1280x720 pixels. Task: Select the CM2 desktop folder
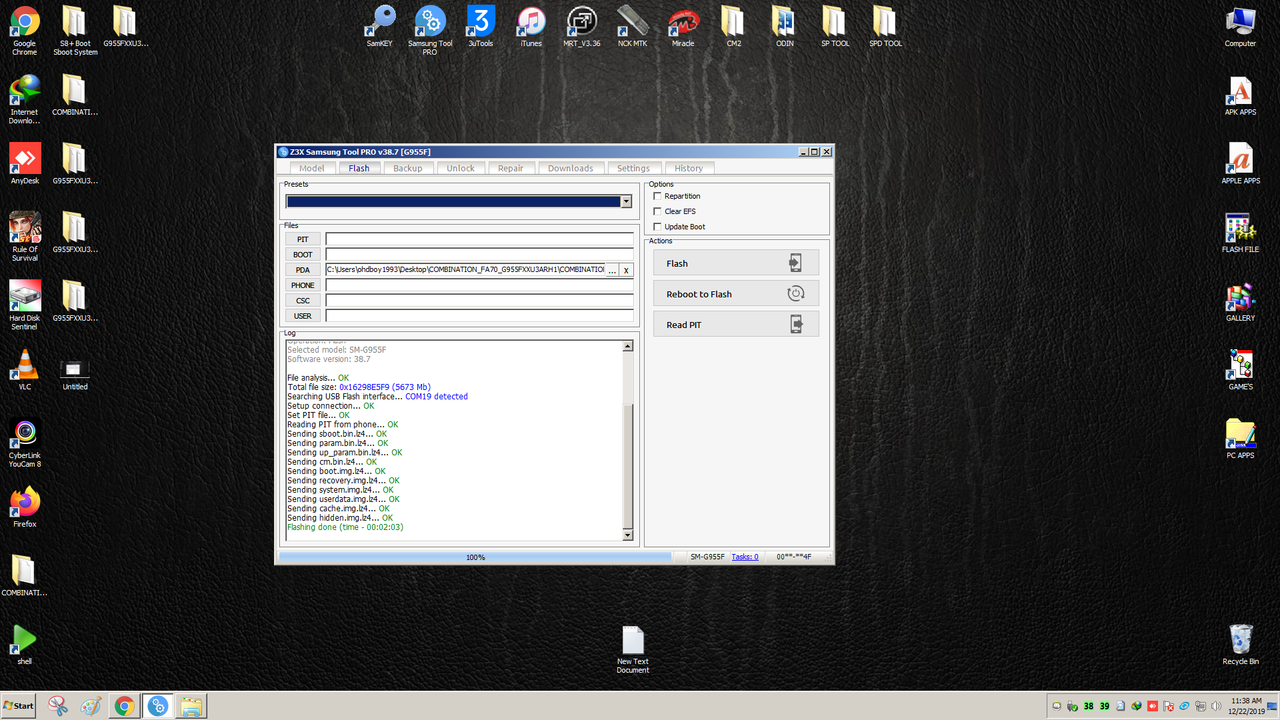coord(733,27)
